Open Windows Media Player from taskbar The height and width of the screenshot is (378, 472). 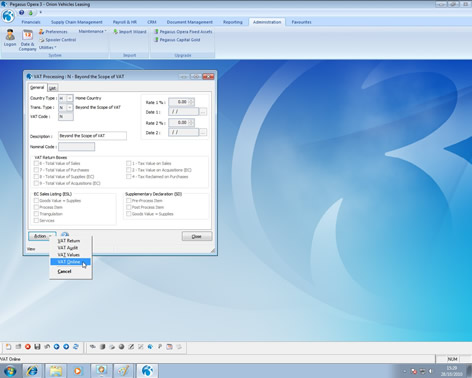coord(78,371)
